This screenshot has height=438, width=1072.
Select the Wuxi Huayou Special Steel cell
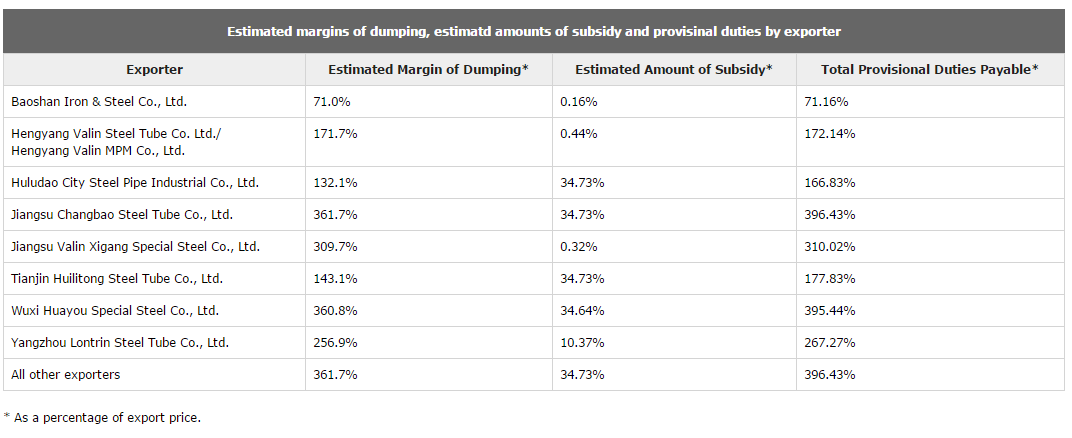[115, 311]
